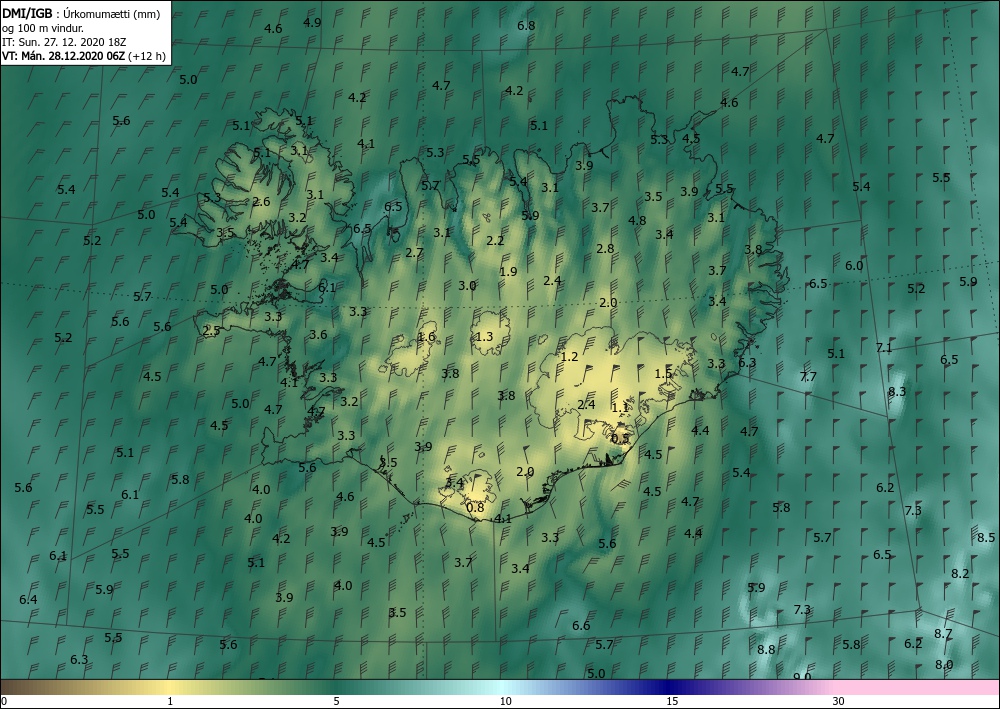Click the map value '6.4' at left edge
The image size is (1000, 709).
[x=28, y=599]
